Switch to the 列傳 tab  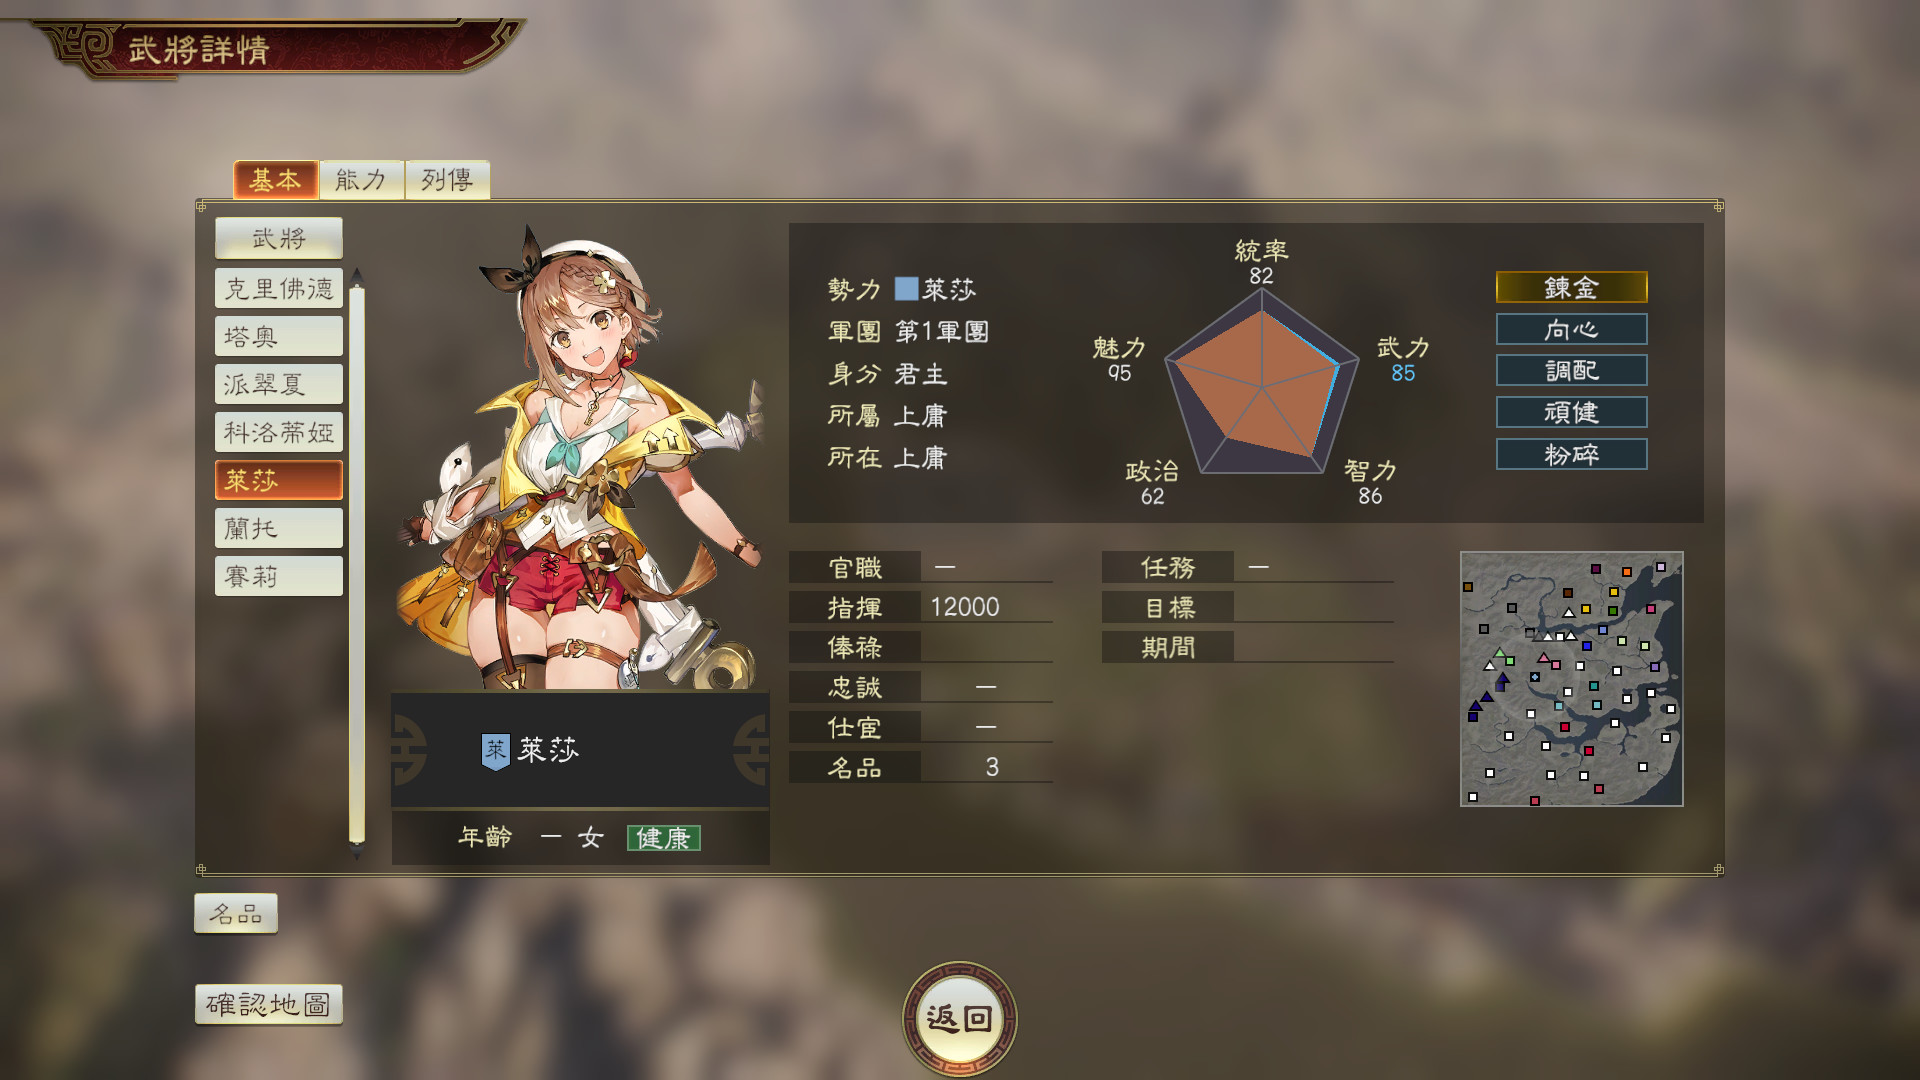tap(447, 180)
